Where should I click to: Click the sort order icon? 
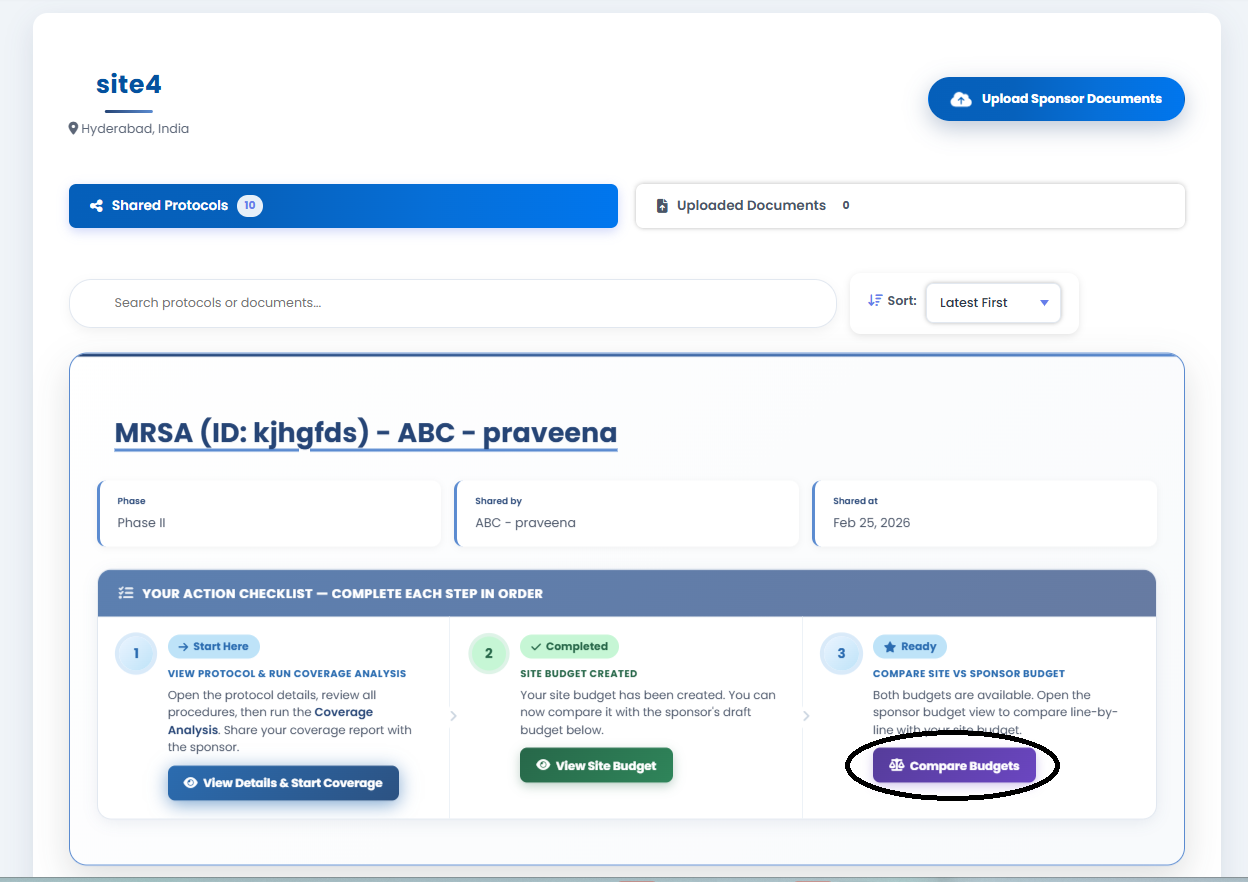point(875,301)
